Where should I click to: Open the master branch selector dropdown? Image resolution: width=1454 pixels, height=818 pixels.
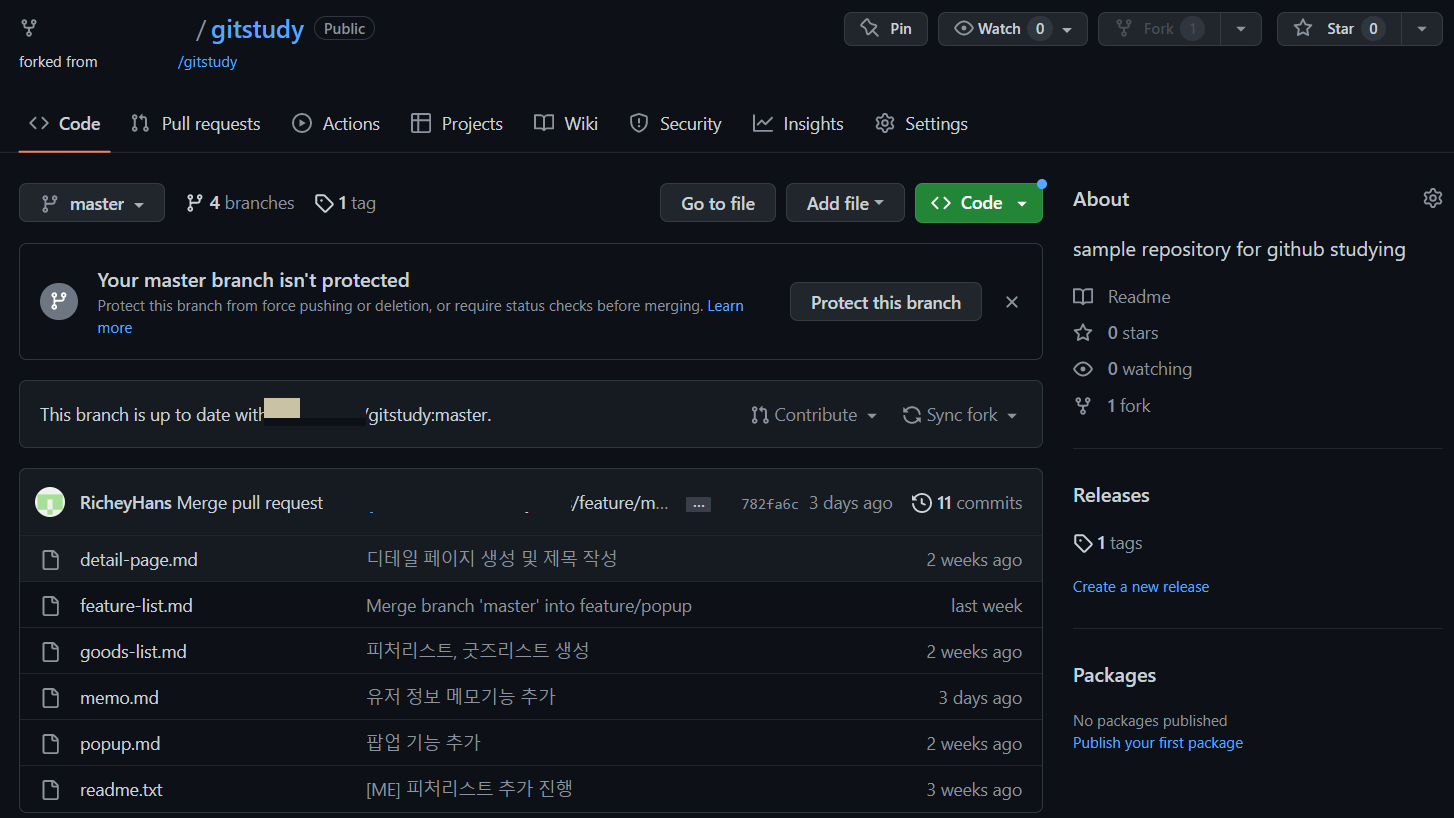pyautogui.click(x=92, y=203)
